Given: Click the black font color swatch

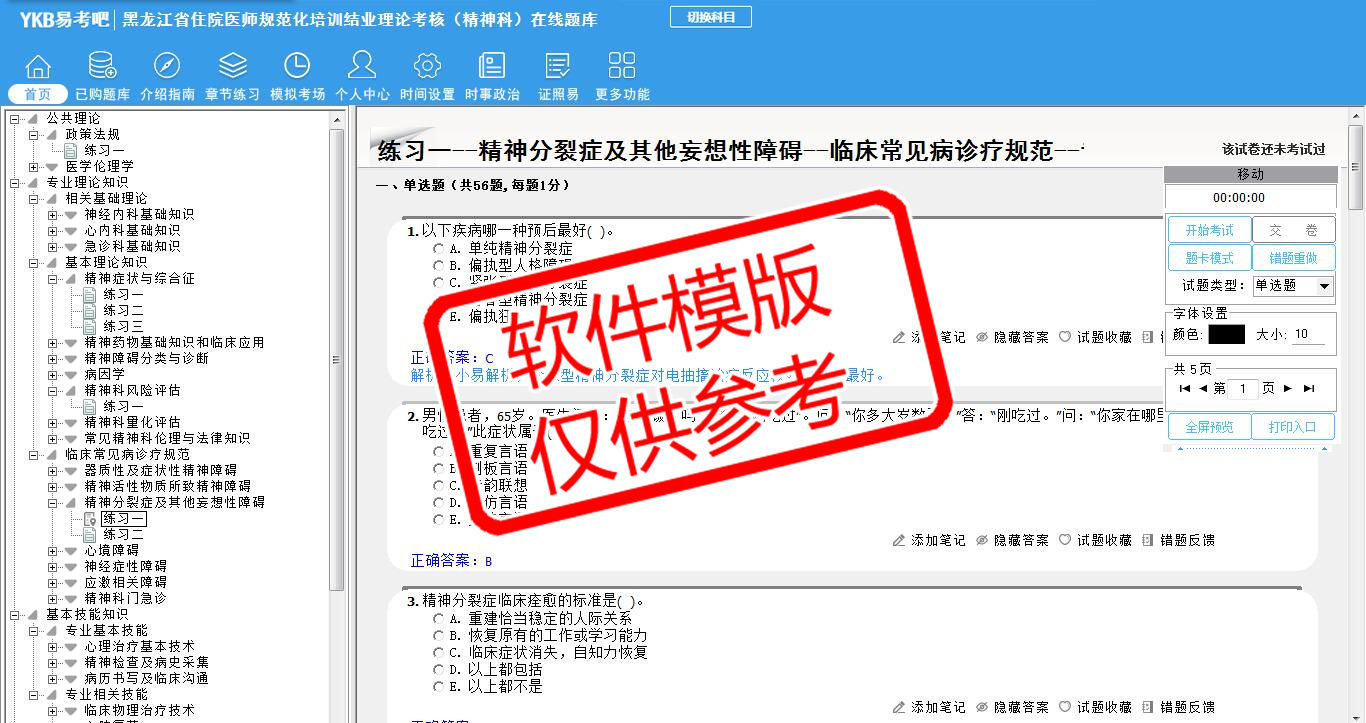Looking at the screenshot, I should [x=1226, y=335].
